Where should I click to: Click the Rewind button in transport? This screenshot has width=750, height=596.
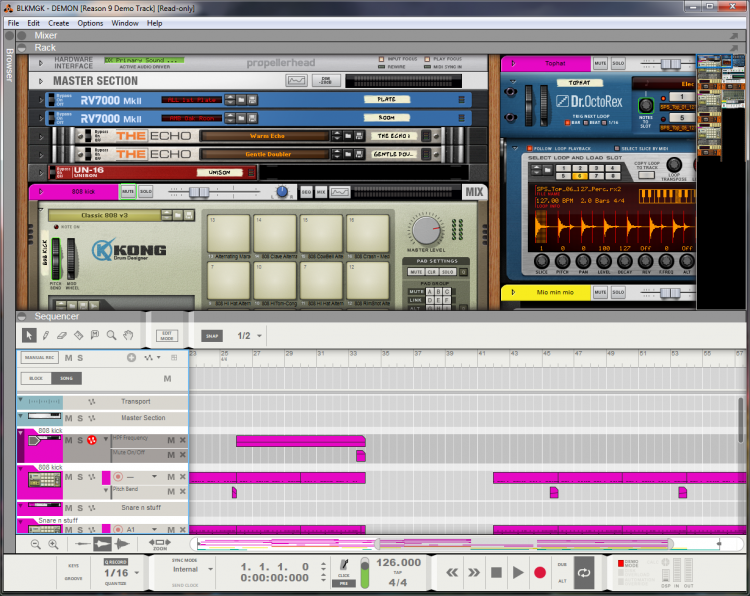click(451, 573)
